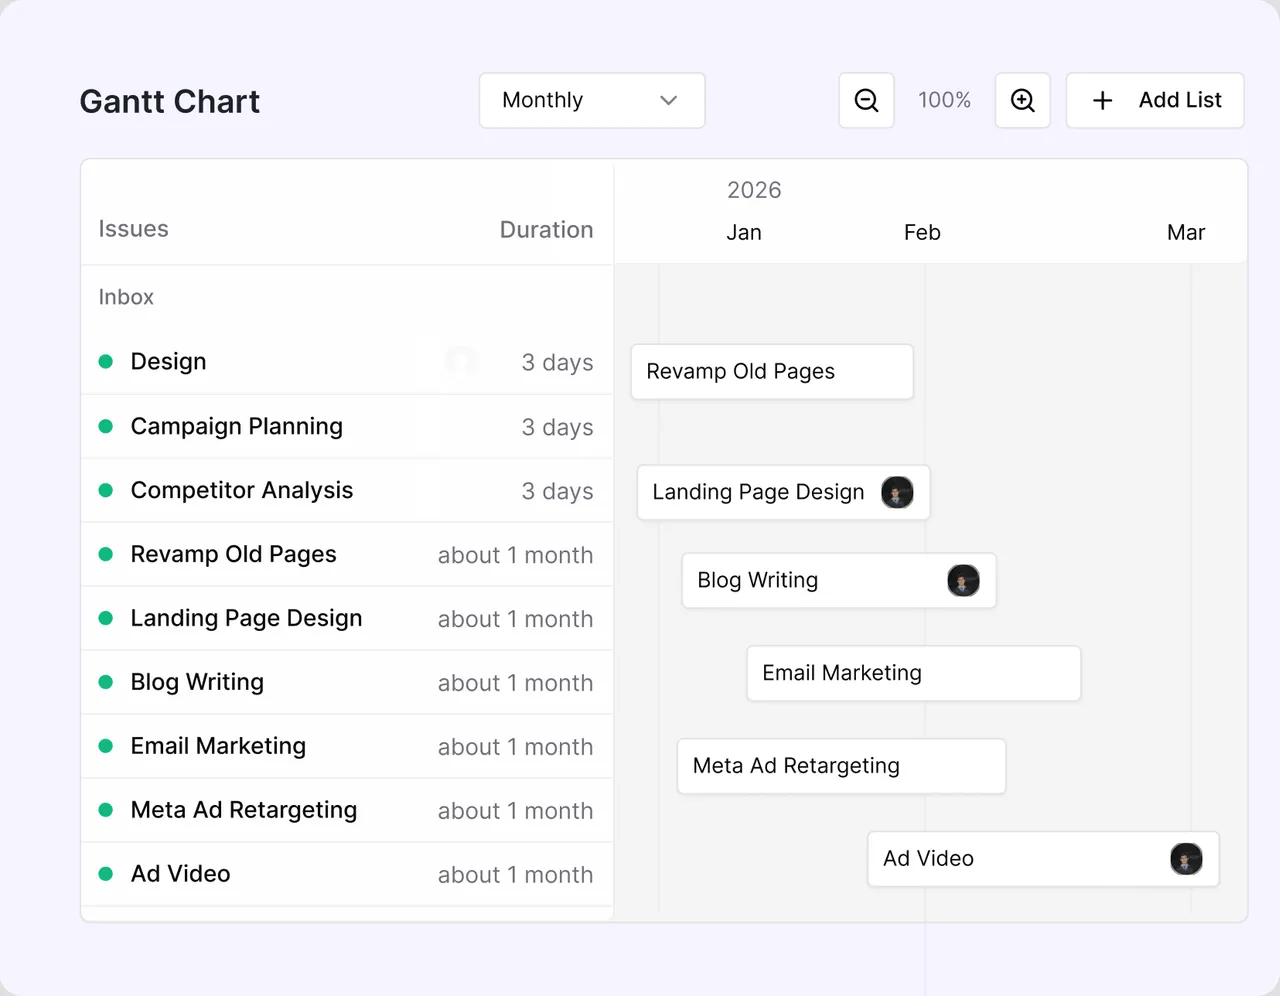
Task: Click green dot of Landing Page Design issue
Action: (106, 618)
